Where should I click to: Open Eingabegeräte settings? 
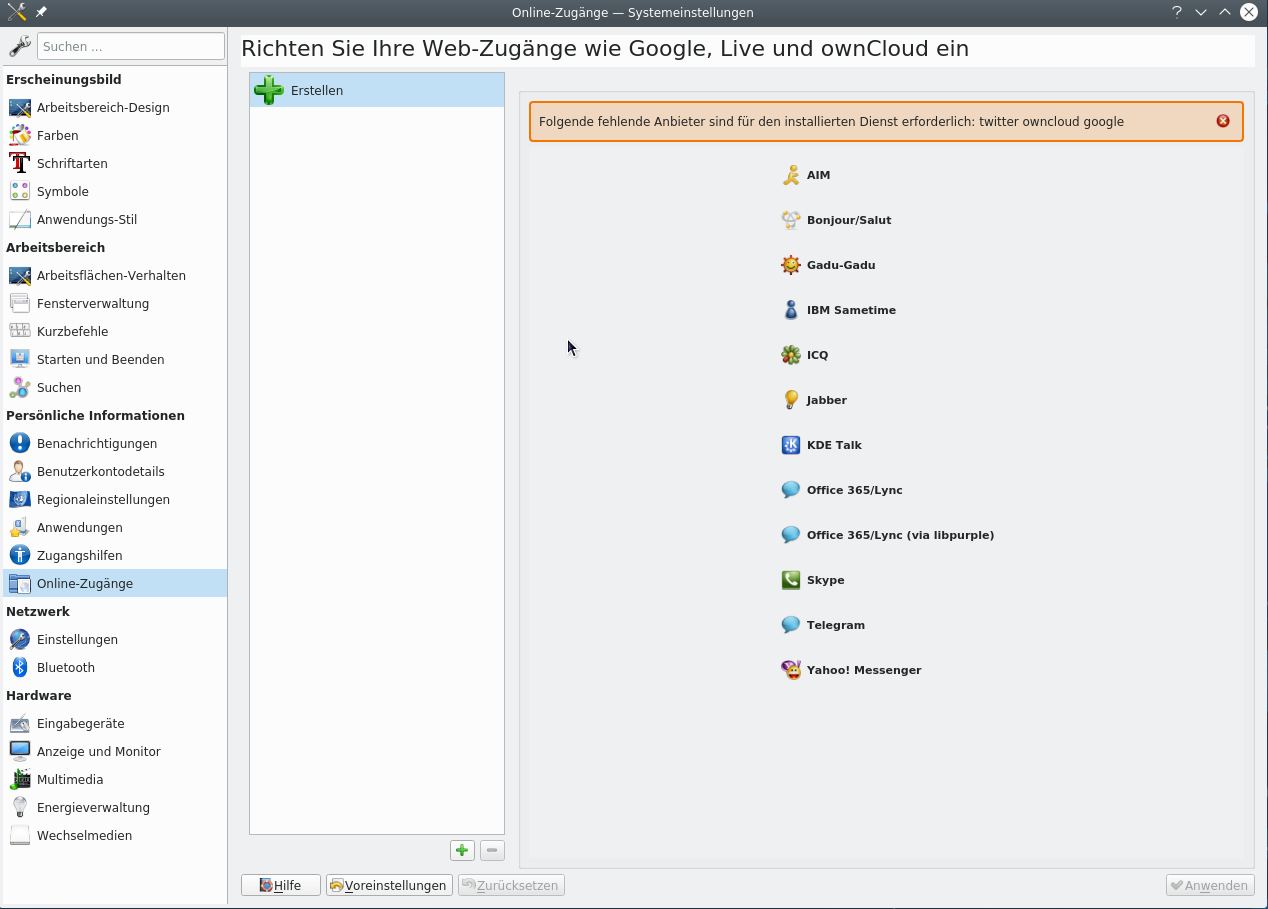point(115,723)
